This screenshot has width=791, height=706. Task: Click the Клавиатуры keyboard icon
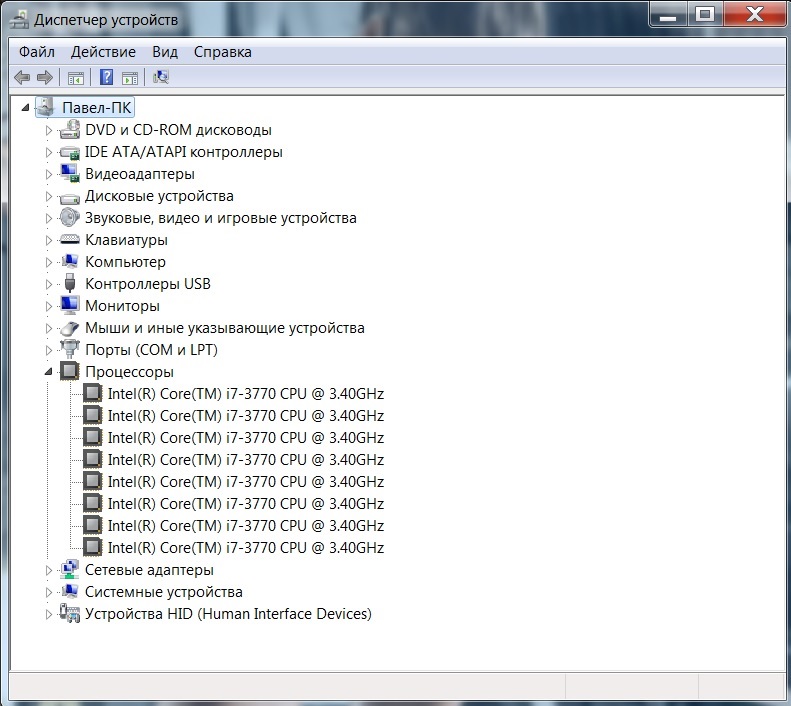69,240
